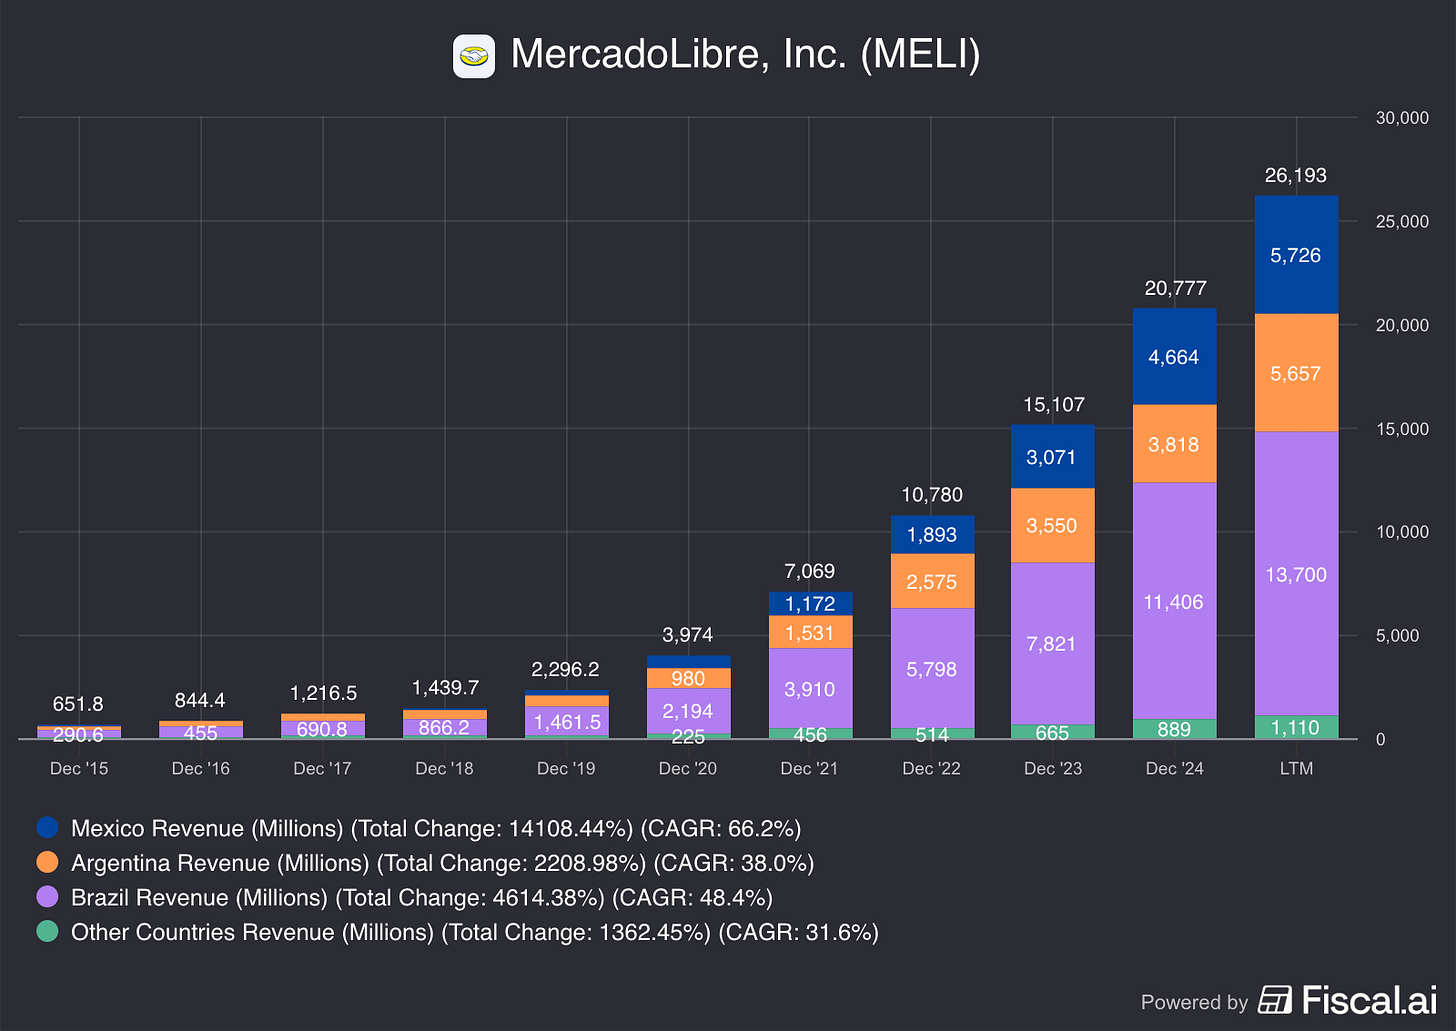Click the 'Powered by' text
1456x1031 pixels.
(x=1194, y=1002)
